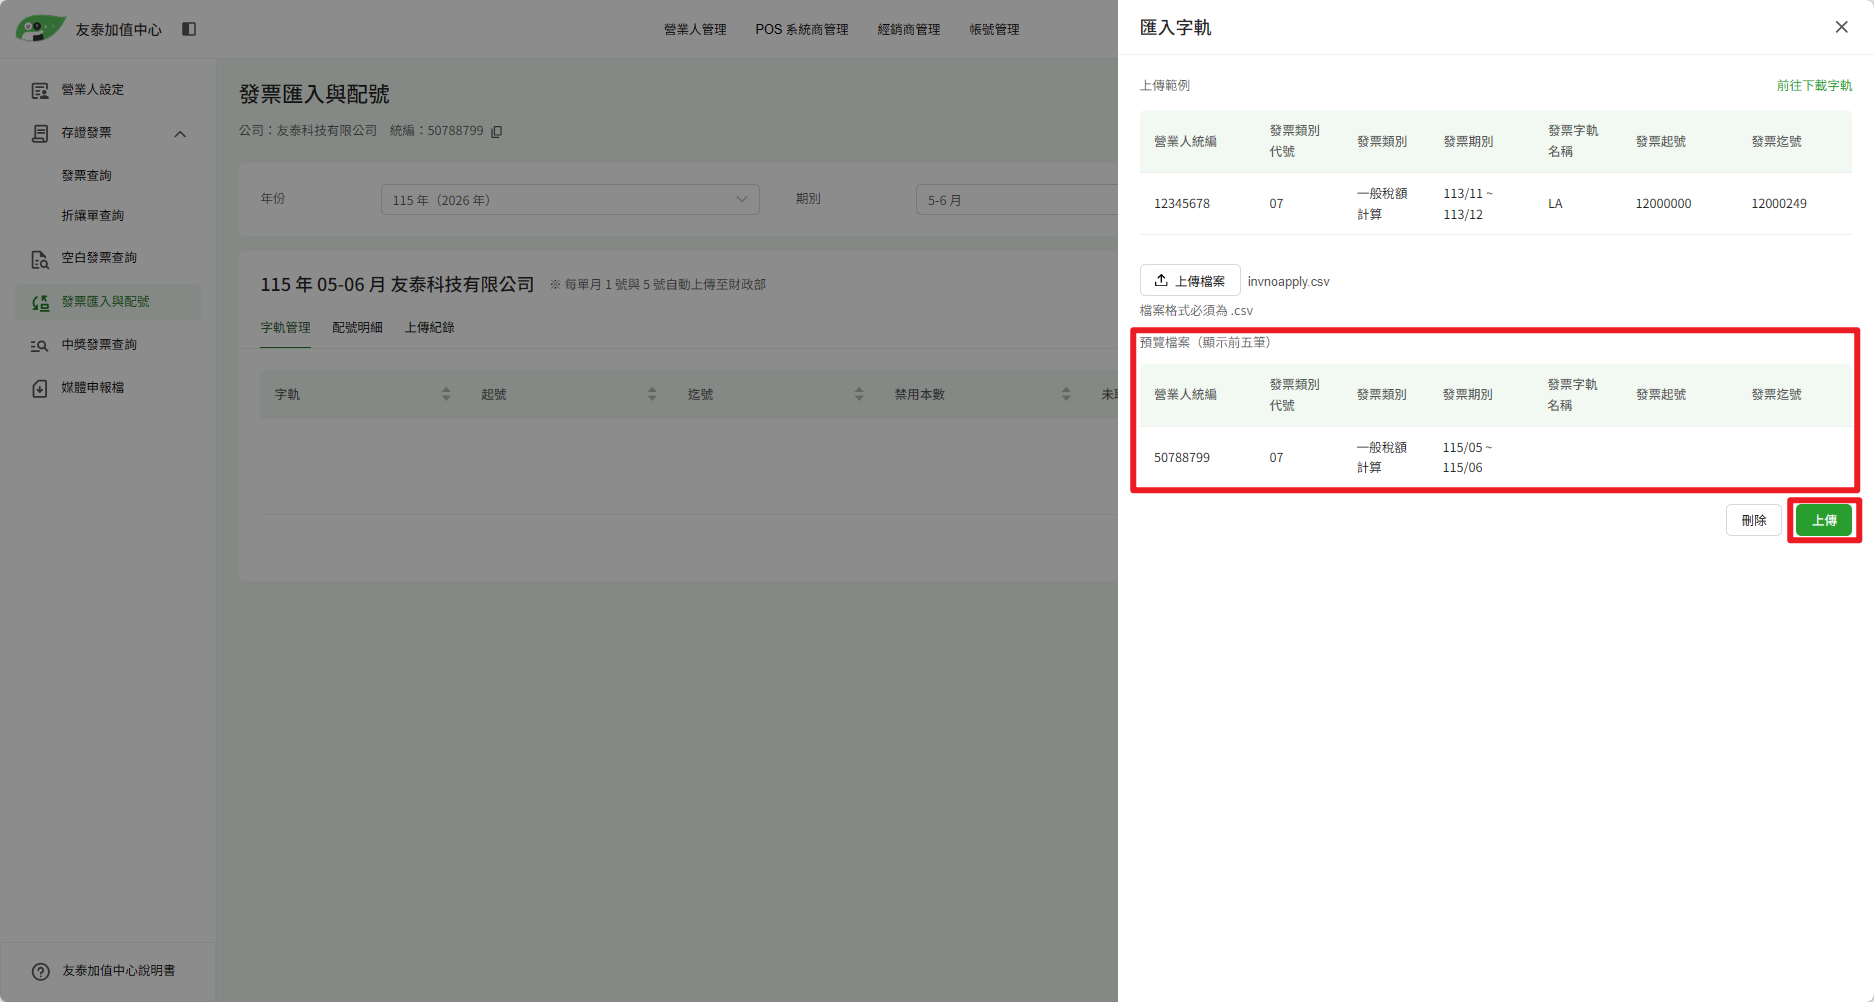Open the 期別 5-6 月 dropdown
This screenshot has height=1002, width=1874.
tap(1017, 200)
